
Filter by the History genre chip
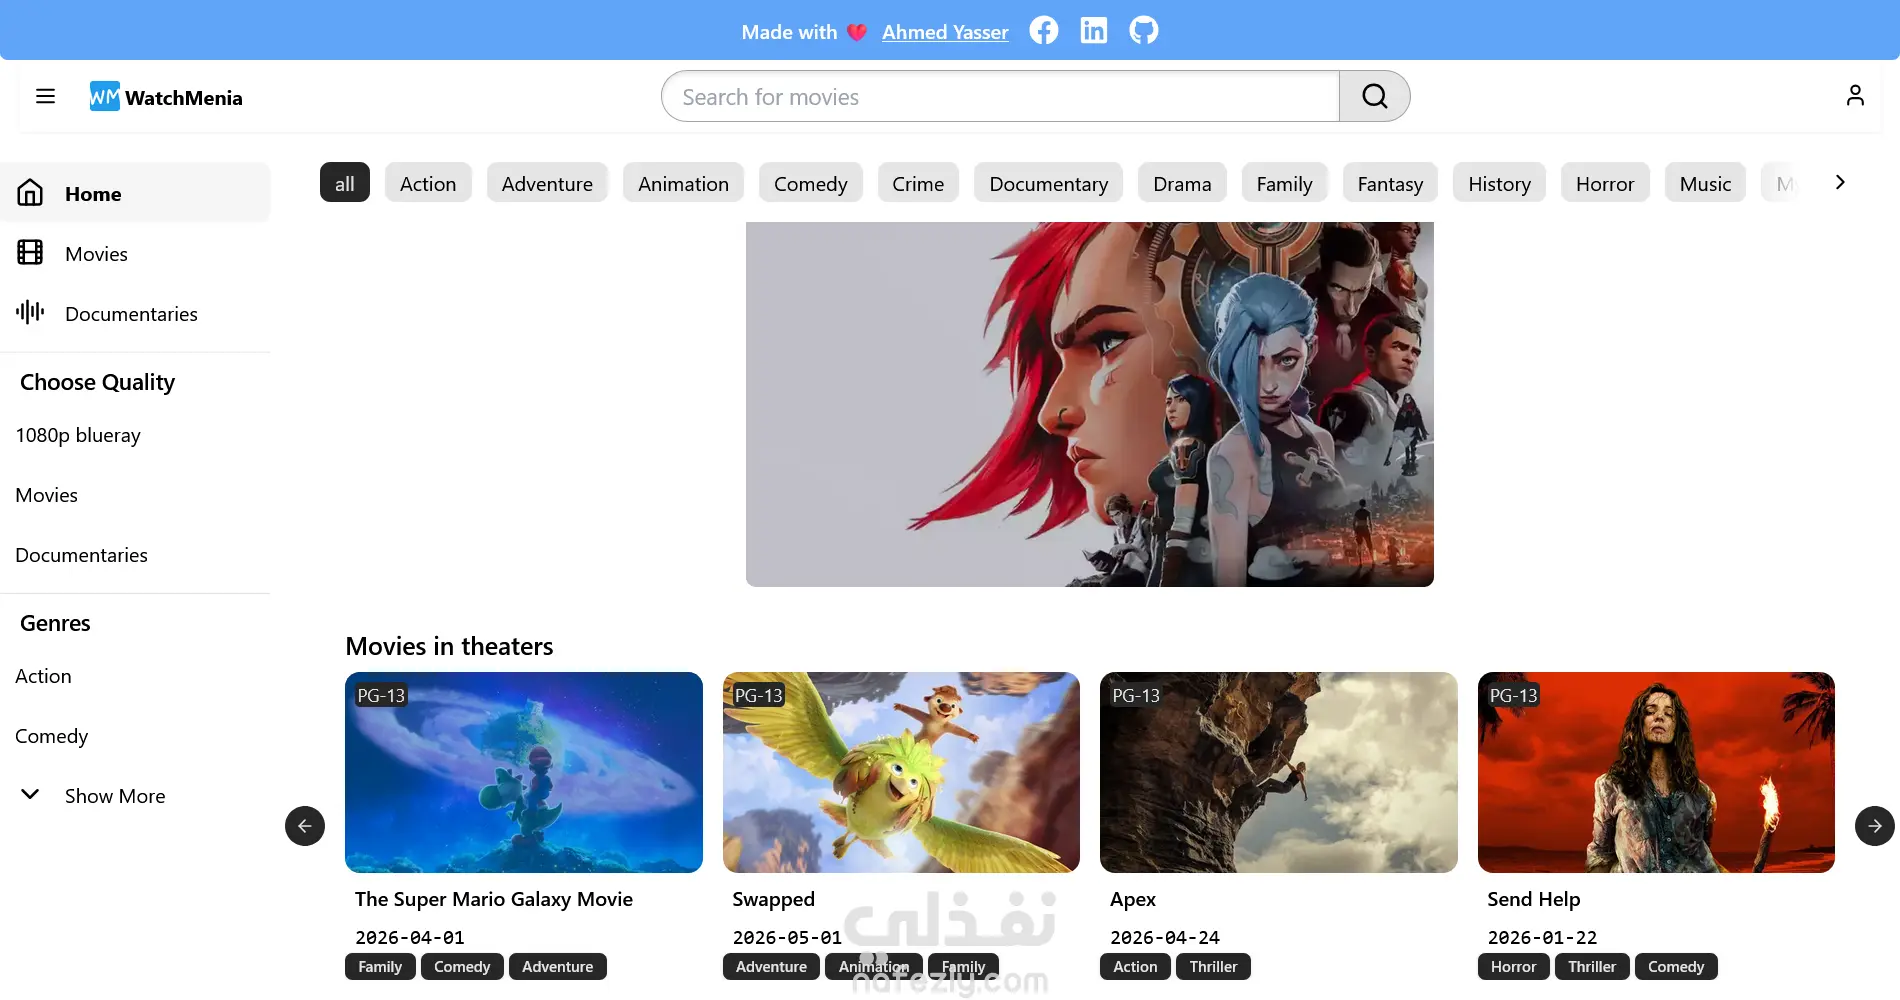(1500, 183)
